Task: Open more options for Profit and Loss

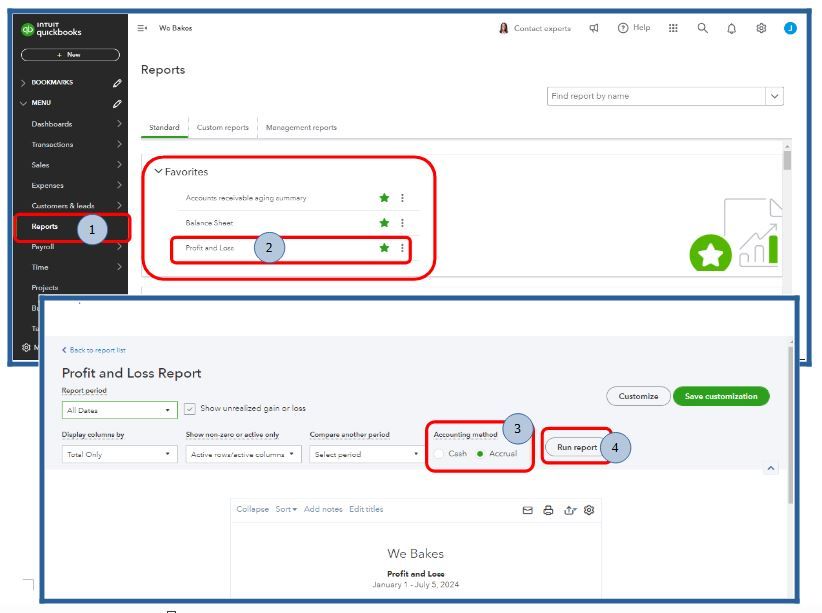Action: pos(402,248)
